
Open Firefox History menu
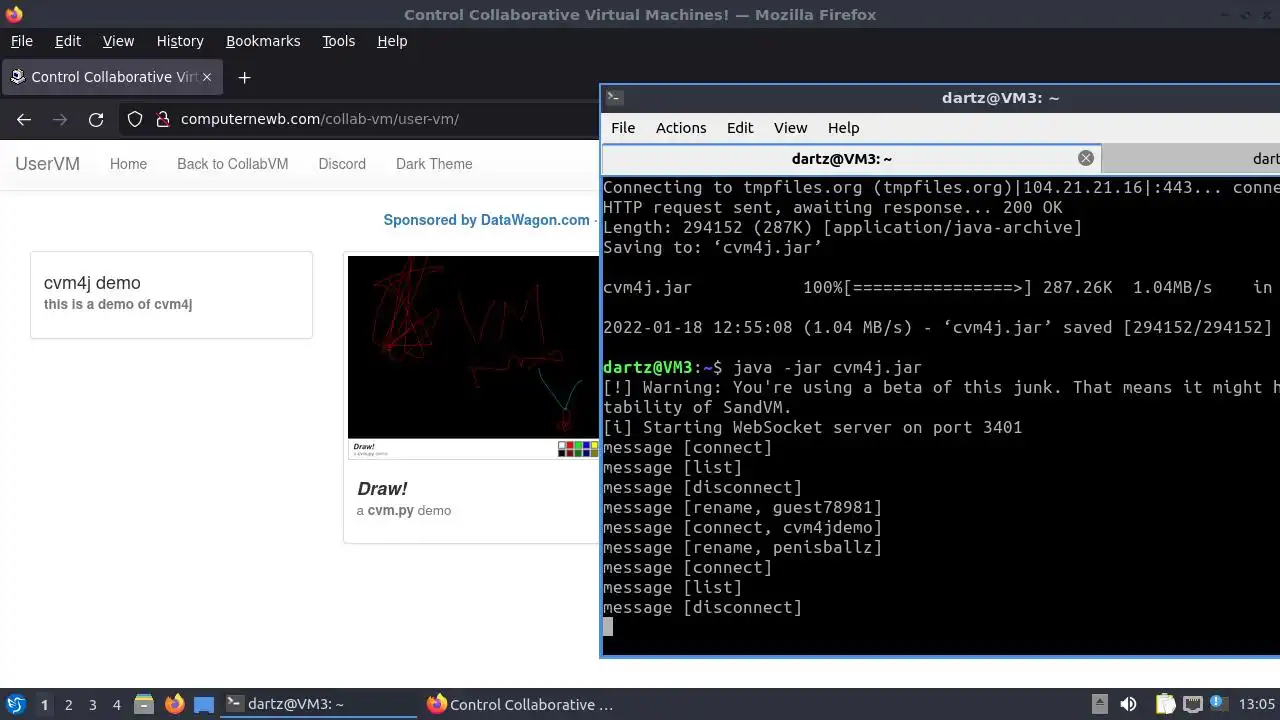click(180, 41)
